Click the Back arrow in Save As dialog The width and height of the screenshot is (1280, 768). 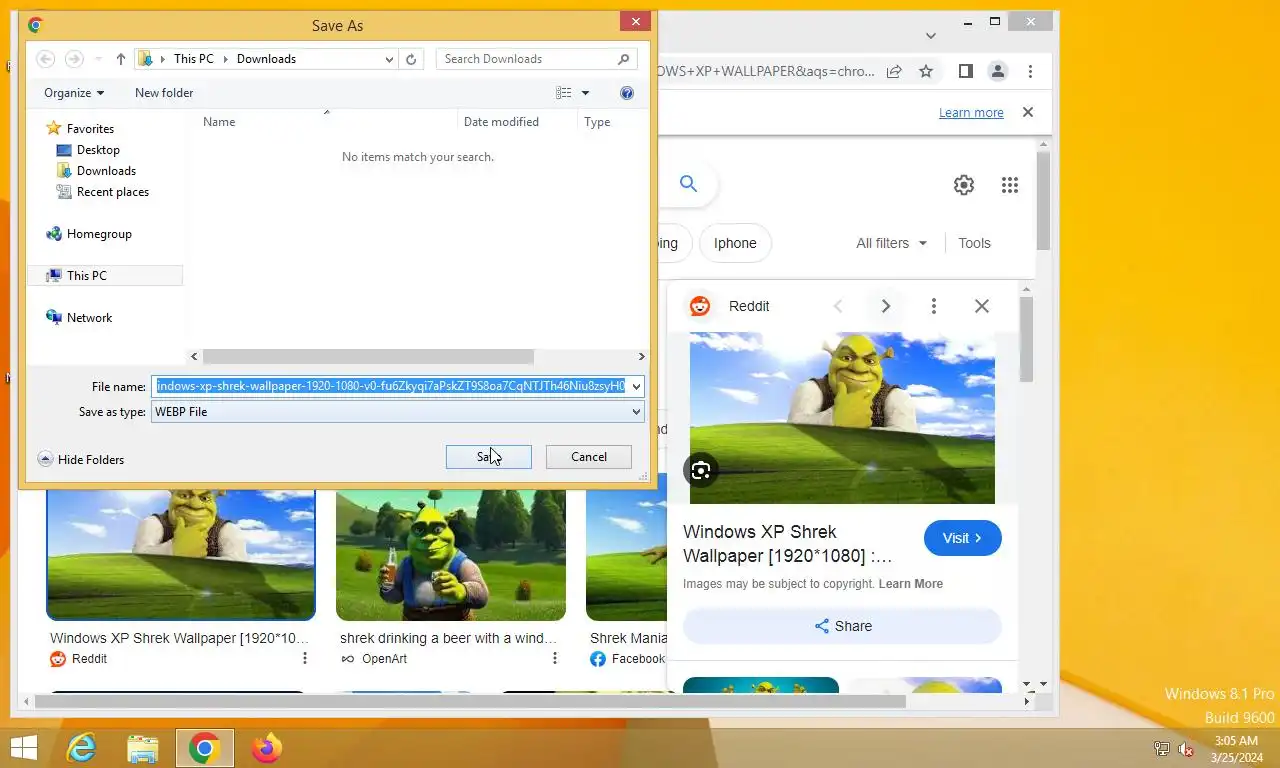click(x=45, y=59)
